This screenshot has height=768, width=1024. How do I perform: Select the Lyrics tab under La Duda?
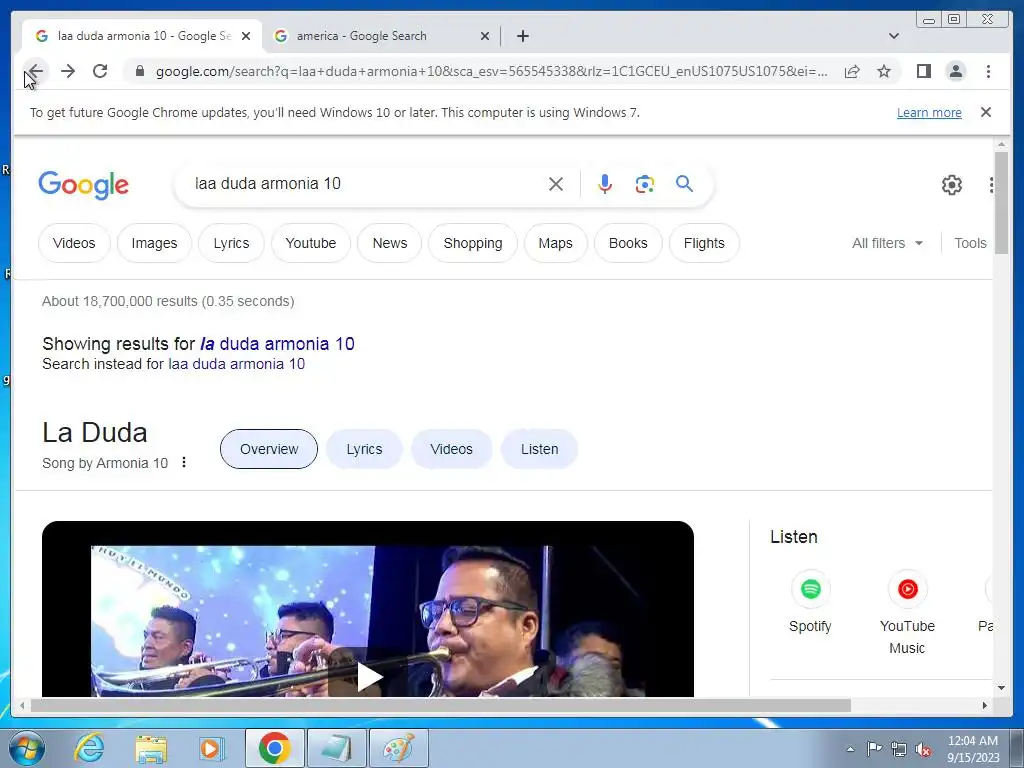tap(364, 449)
